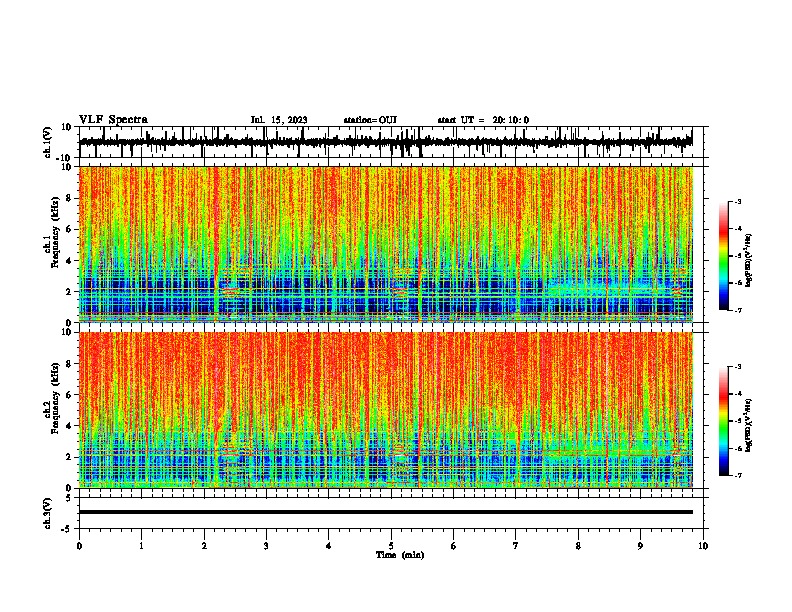Click the "ch.3(V)" axis label
This screenshot has width=792, height=612.
click(48, 513)
